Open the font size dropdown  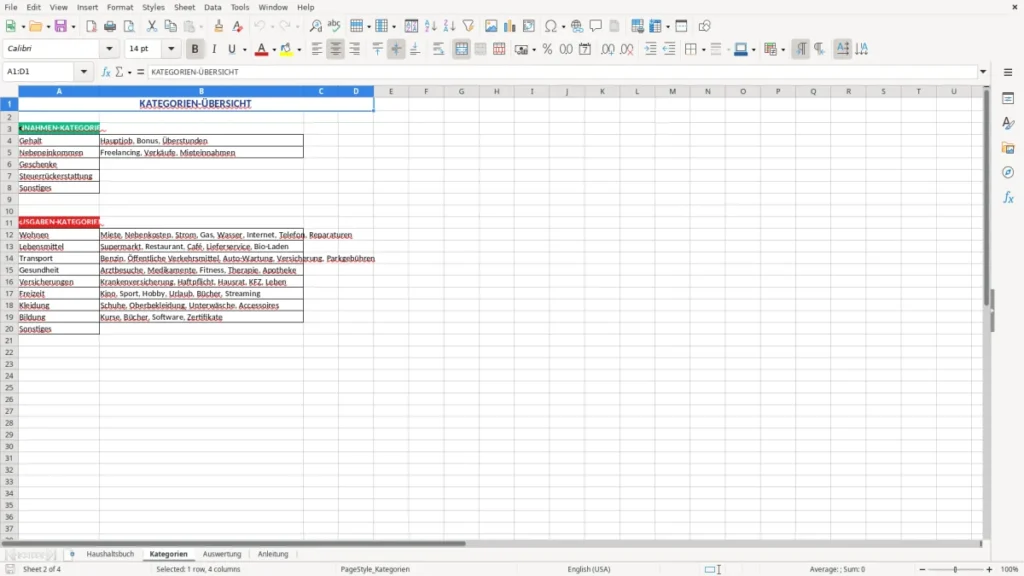171,49
